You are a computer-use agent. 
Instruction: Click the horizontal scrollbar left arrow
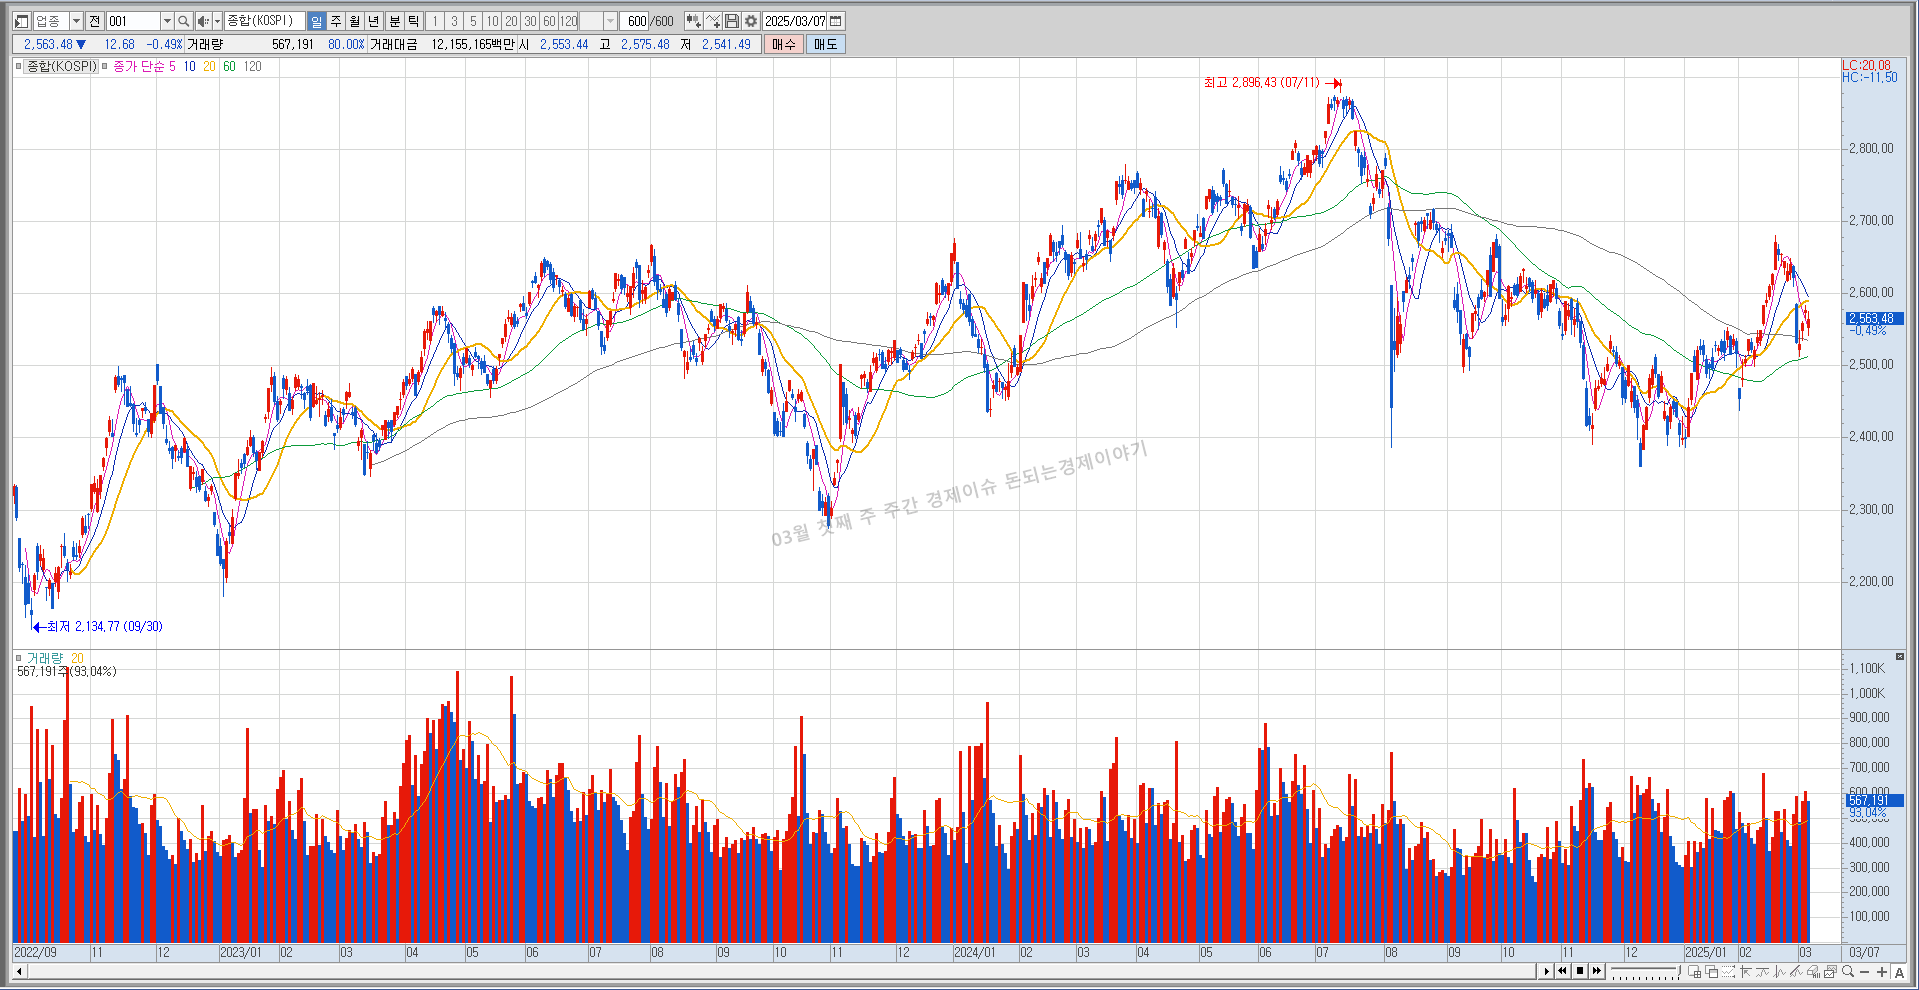[x=18, y=971]
